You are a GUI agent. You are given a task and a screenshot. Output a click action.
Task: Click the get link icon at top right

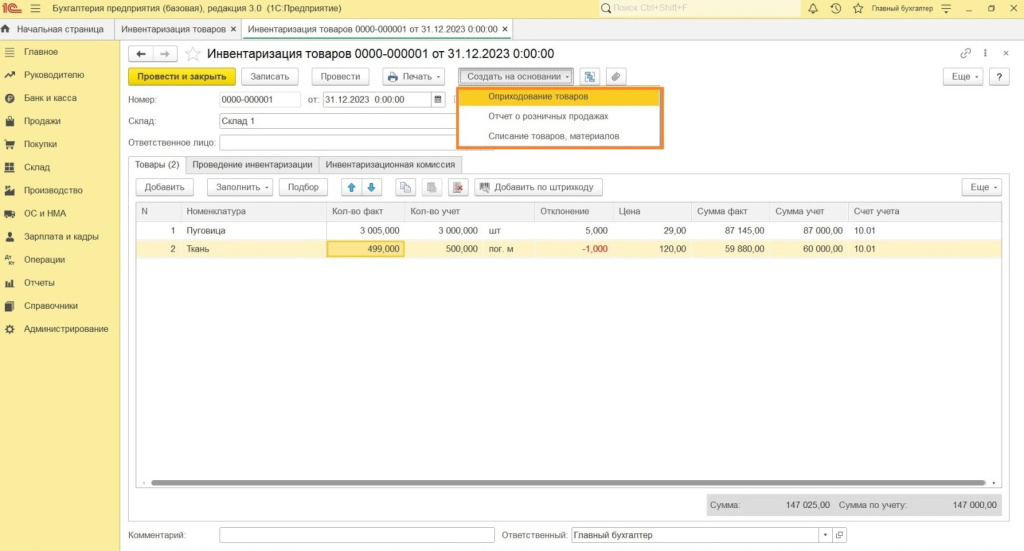coord(965,53)
